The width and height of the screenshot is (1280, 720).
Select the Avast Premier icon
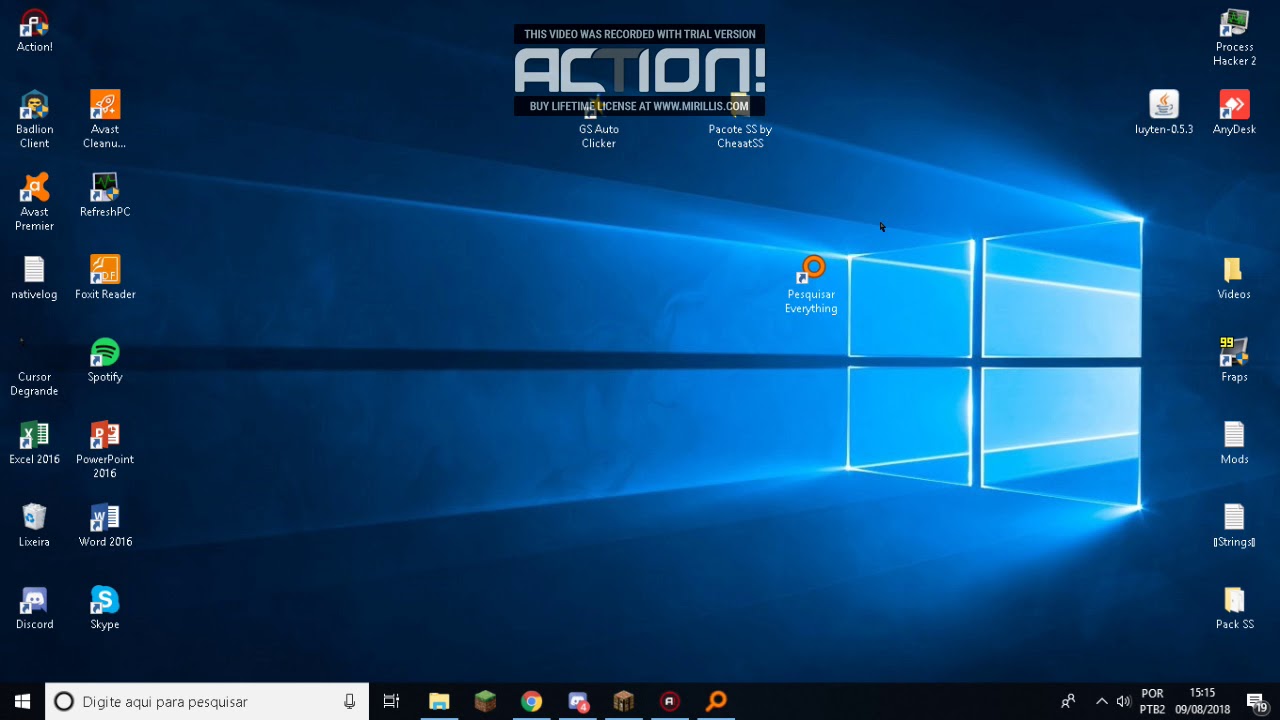(34, 202)
